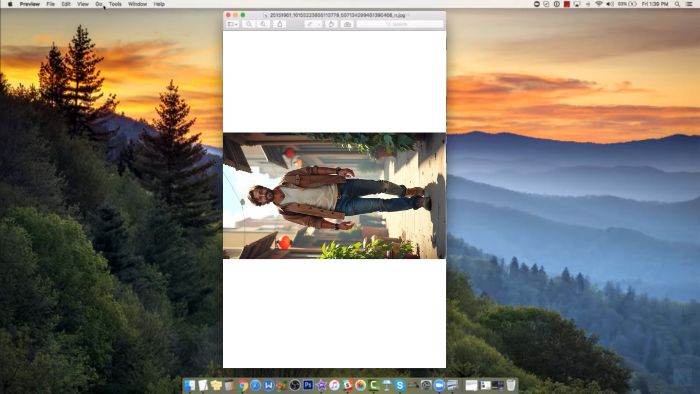700x394 pixels.
Task: Zoom in using the magnifier plus button
Action: point(263,24)
